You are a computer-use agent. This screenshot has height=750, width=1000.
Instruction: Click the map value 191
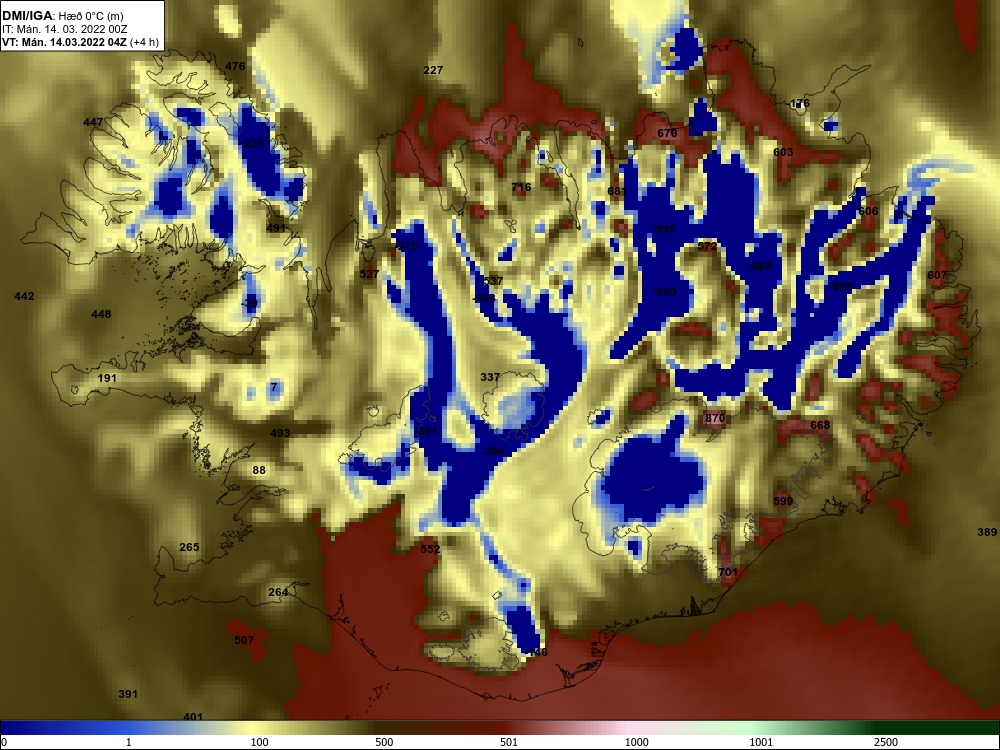(107, 378)
